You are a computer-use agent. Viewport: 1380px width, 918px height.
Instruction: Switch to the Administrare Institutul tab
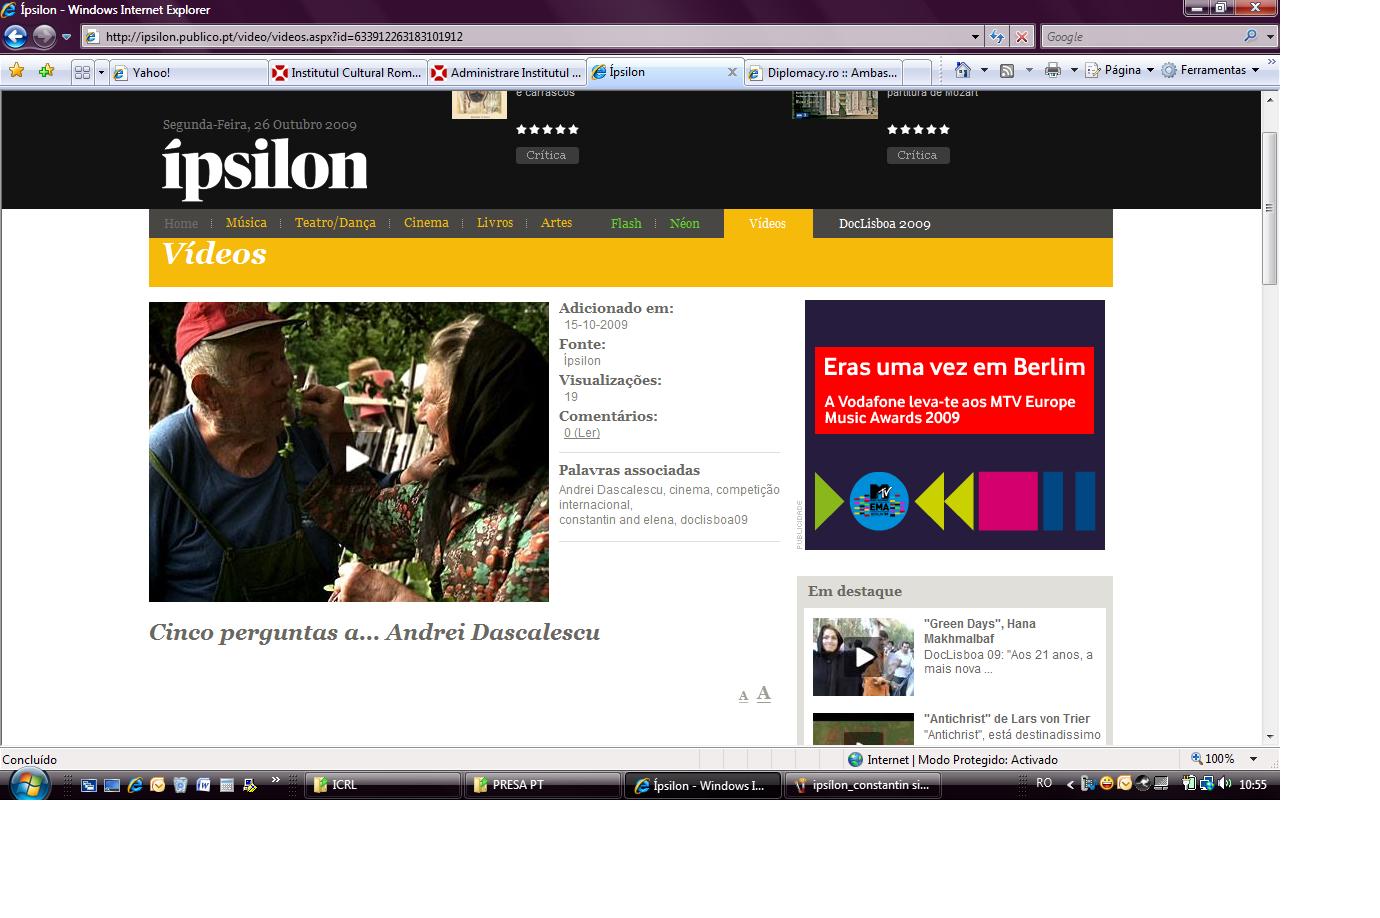coord(506,72)
